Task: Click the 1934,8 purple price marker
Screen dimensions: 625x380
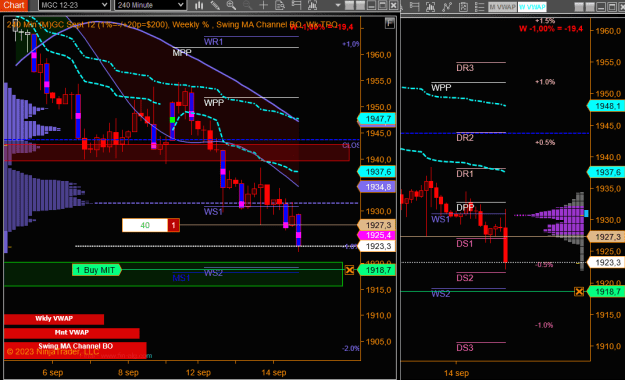Action: tap(377, 187)
